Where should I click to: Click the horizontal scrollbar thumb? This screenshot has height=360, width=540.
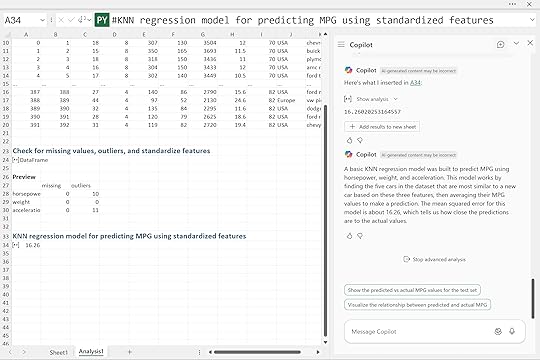click(258, 352)
